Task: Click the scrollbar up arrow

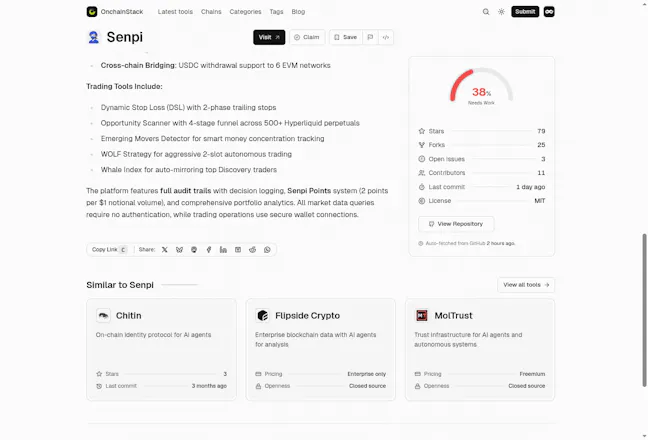Action: click(644, 3)
